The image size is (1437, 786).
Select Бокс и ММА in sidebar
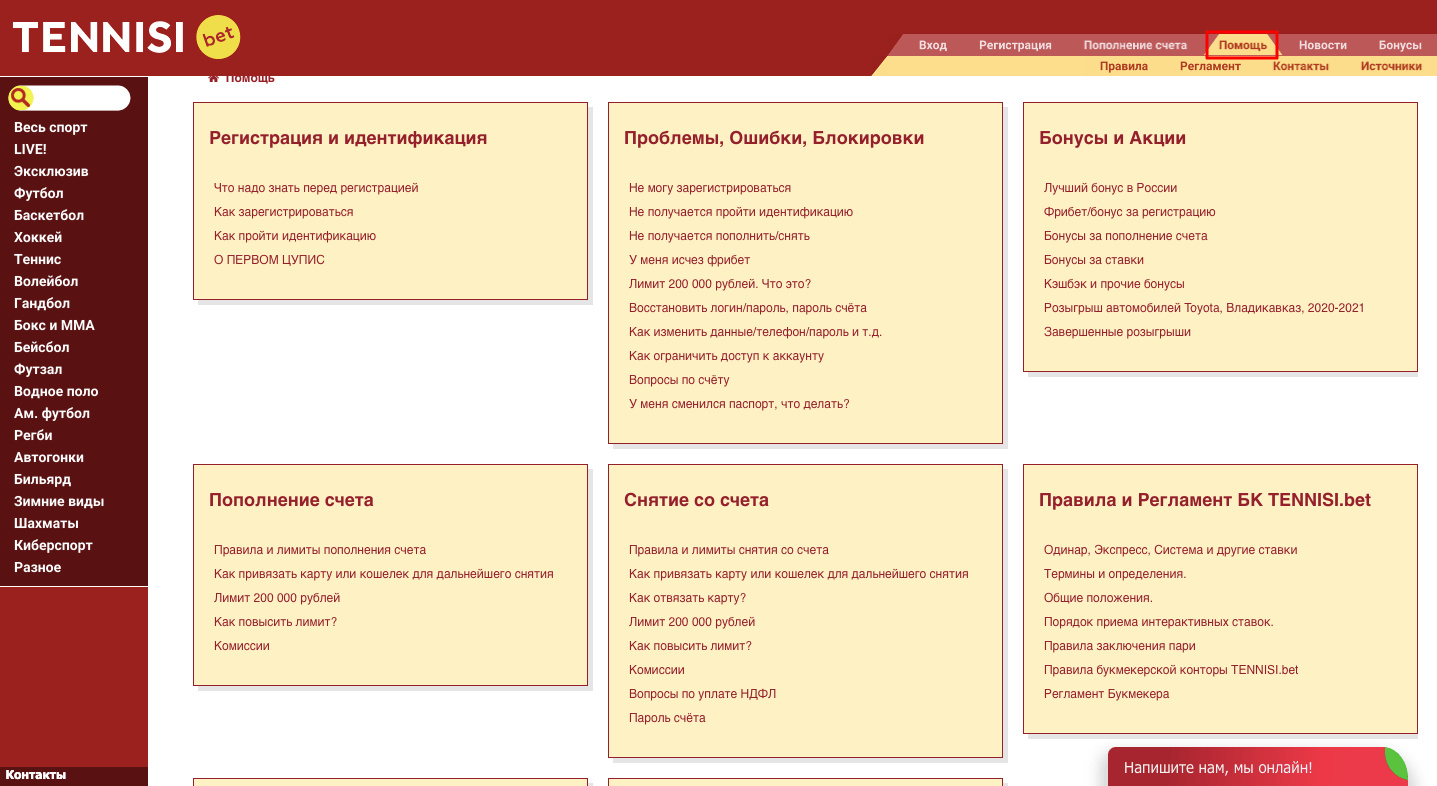pyautogui.click(x=54, y=325)
